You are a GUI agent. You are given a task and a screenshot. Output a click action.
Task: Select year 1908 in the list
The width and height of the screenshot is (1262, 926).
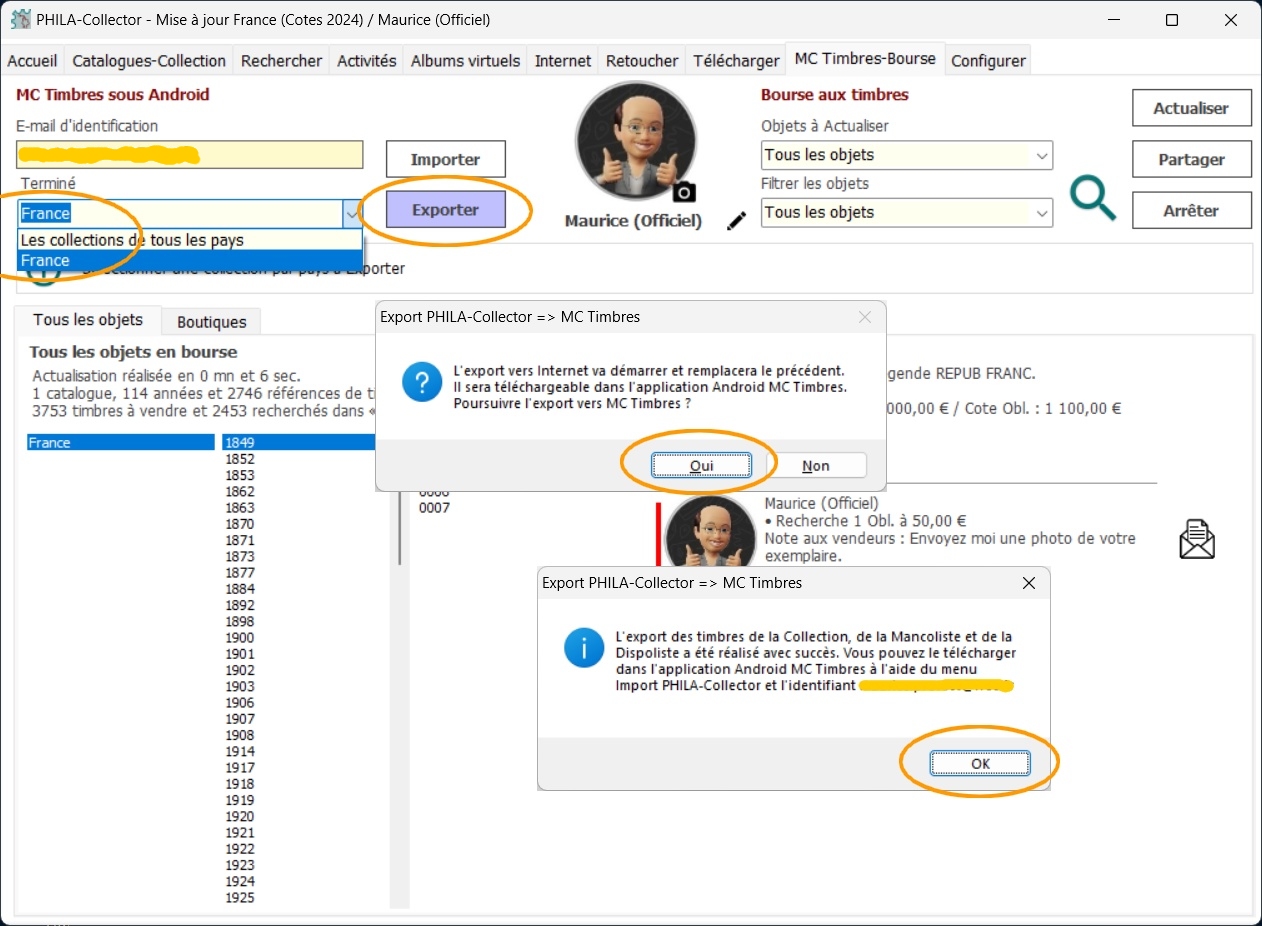[240, 735]
